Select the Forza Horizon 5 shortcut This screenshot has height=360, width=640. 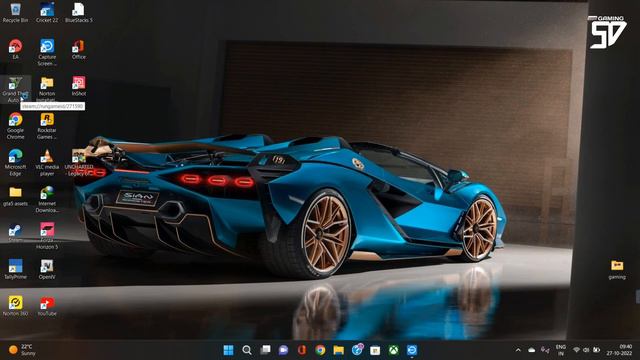tap(47, 236)
